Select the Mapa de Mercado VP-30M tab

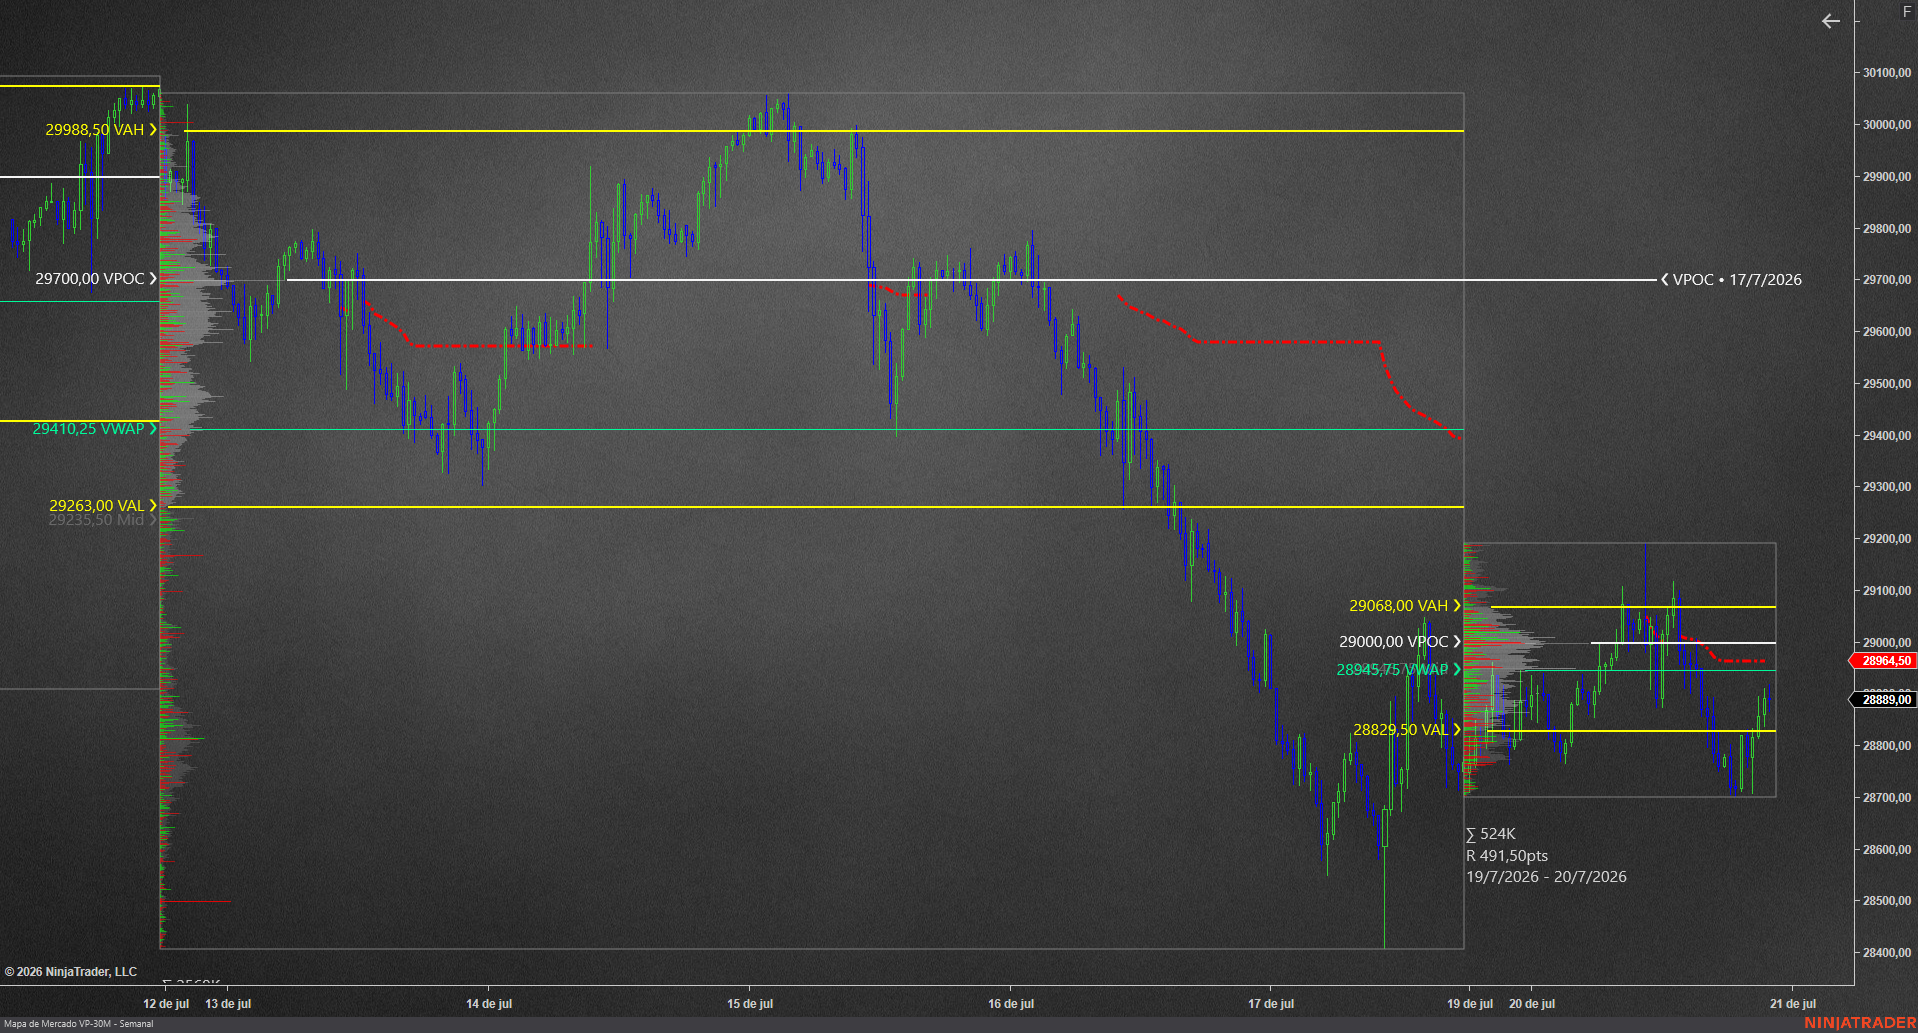pyautogui.click(x=79, y=1024)
